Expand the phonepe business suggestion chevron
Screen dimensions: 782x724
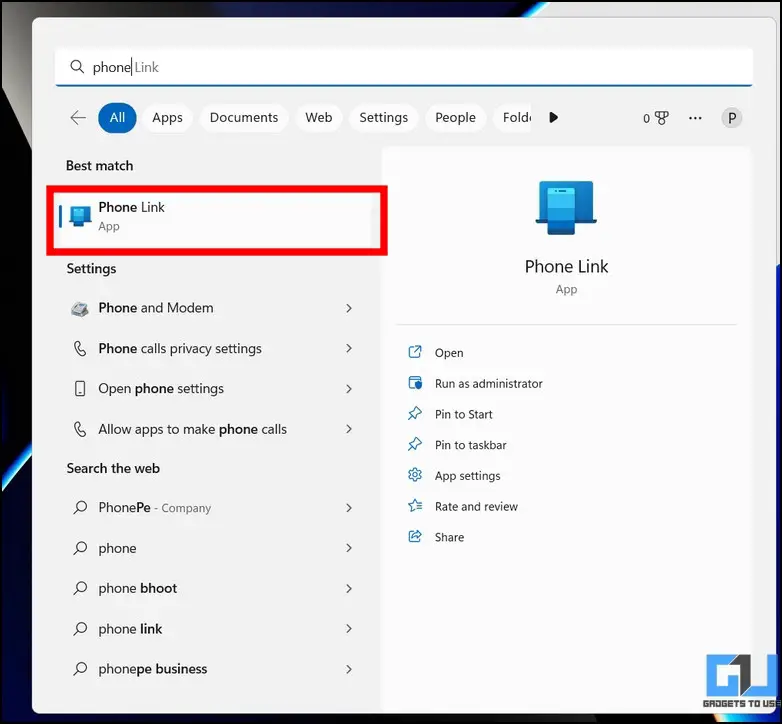349,669
